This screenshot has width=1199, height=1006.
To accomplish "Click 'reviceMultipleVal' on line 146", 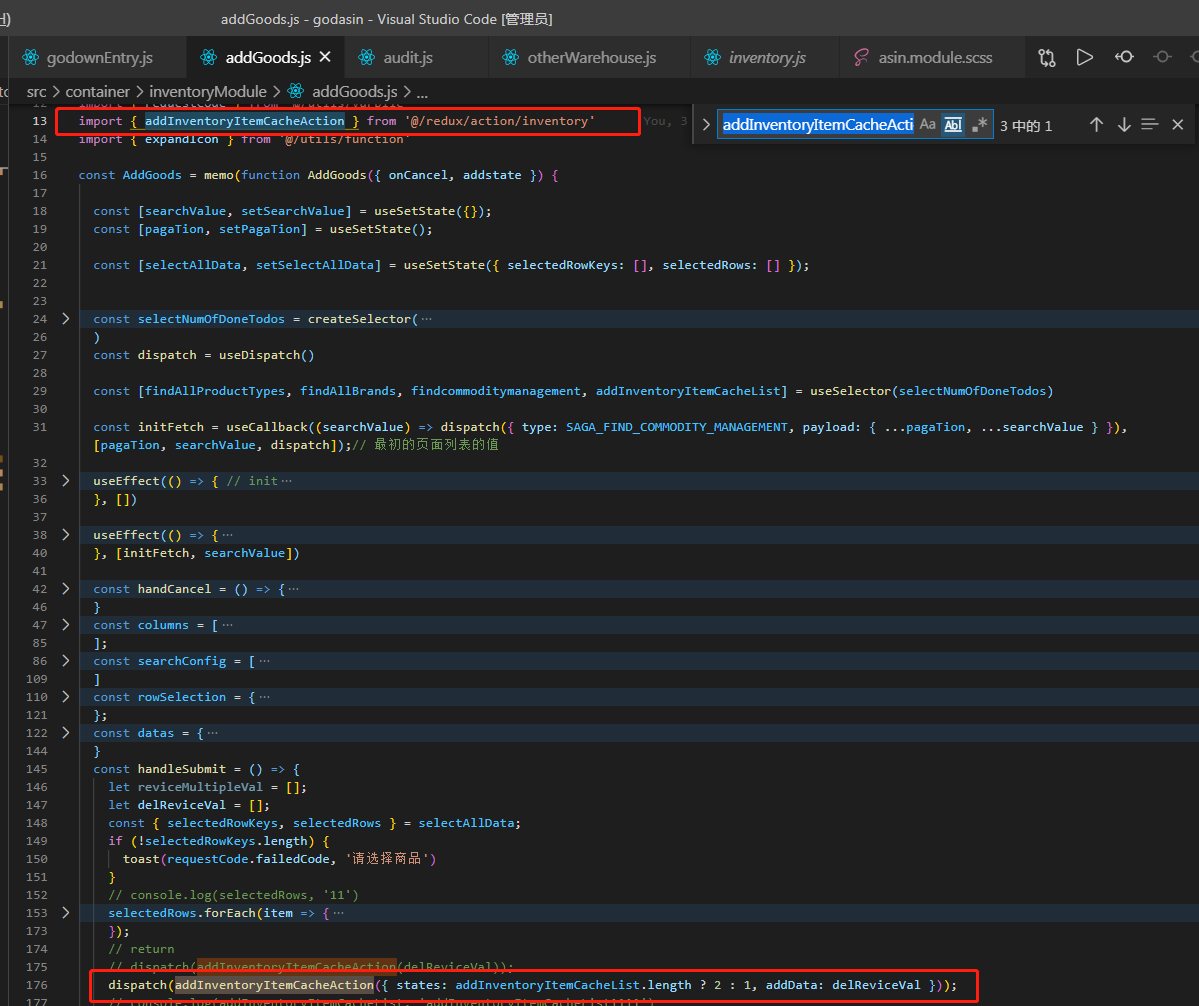I will [x=200, y=787].
